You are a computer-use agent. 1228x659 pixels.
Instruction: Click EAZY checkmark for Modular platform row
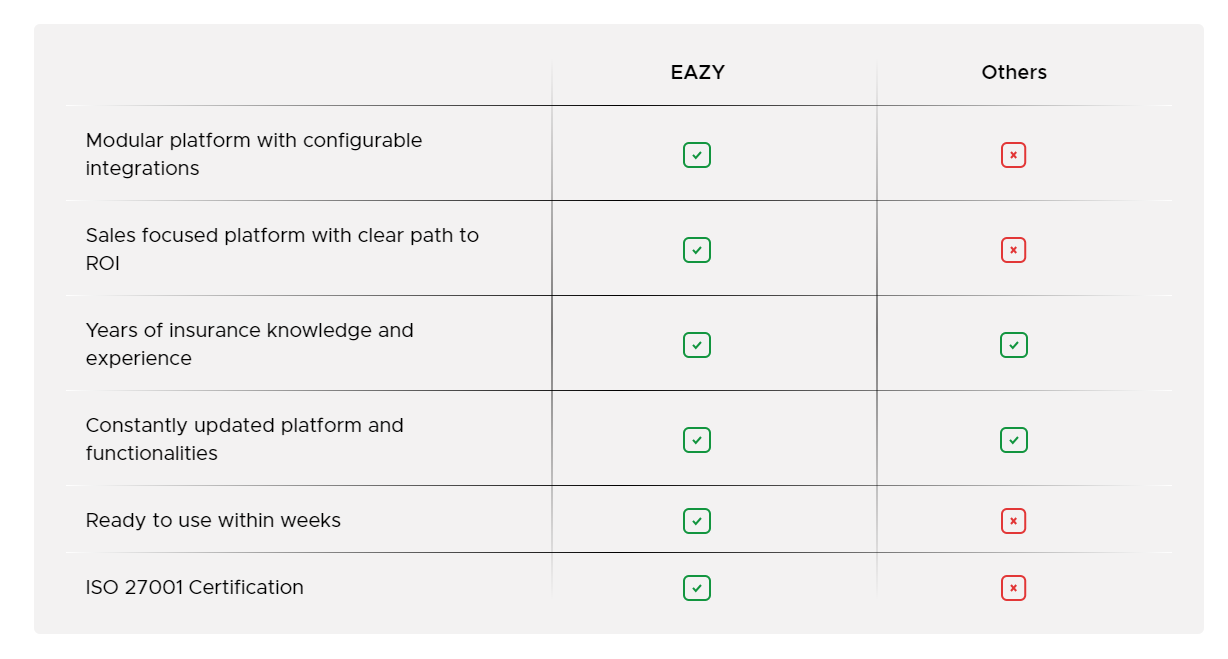point(697,155)
